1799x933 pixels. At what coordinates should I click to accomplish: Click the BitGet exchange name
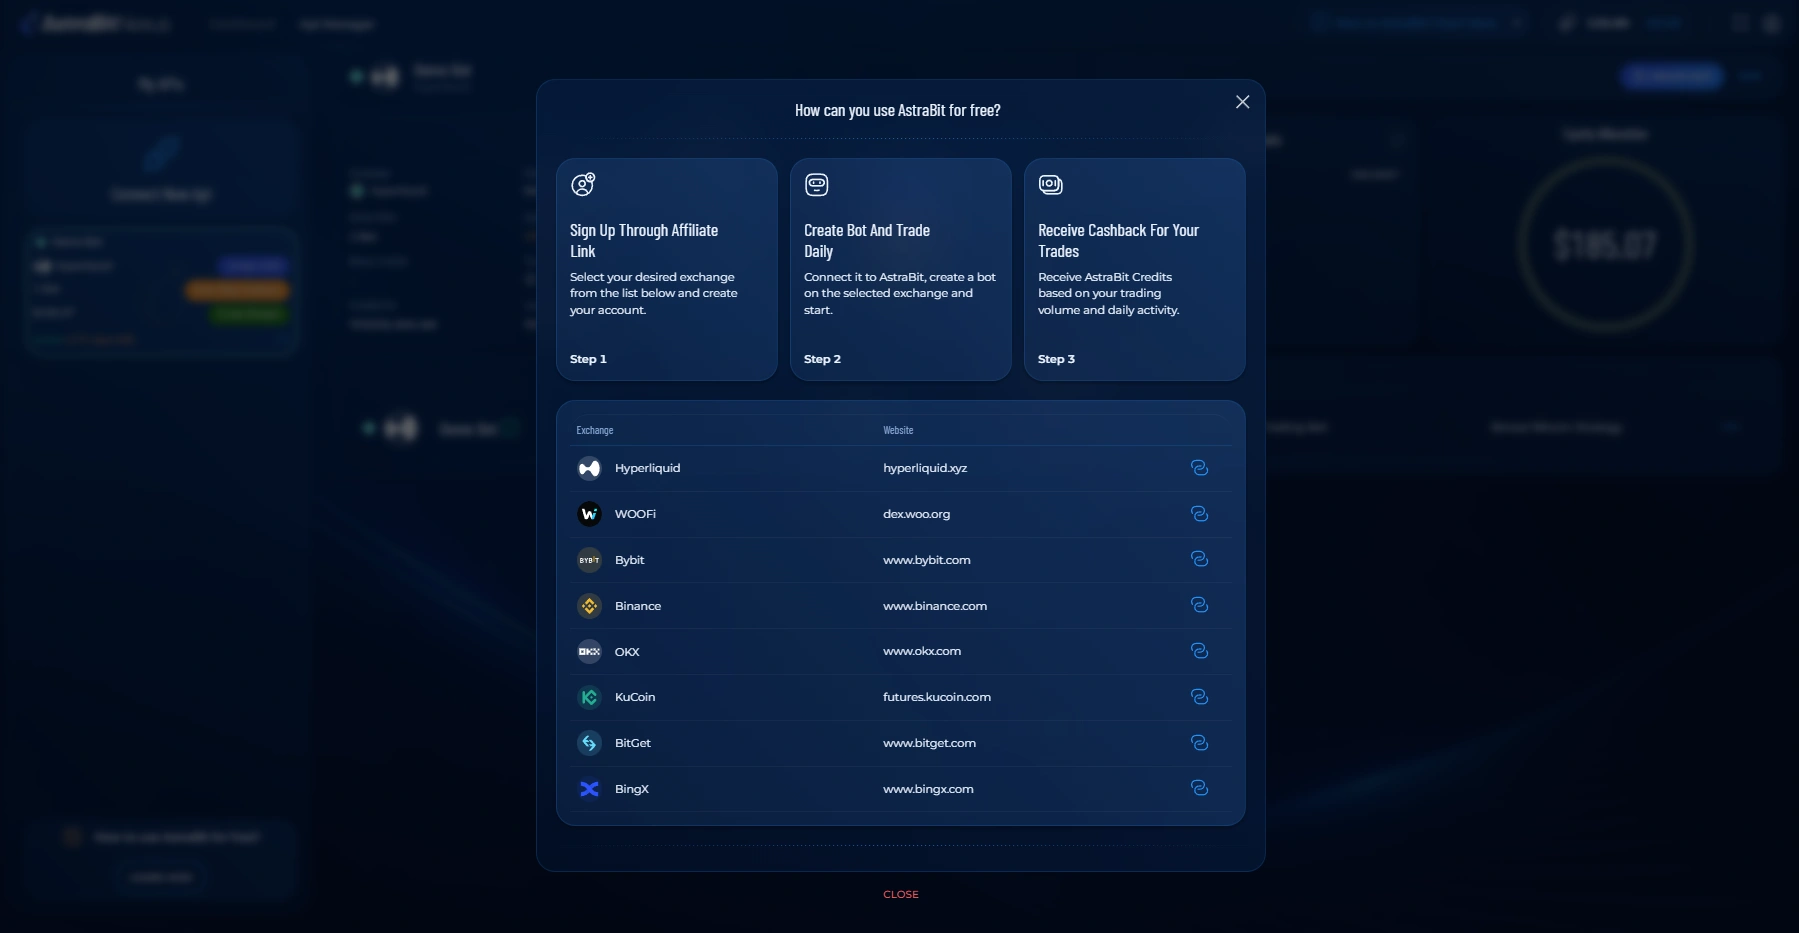point(633,743)
